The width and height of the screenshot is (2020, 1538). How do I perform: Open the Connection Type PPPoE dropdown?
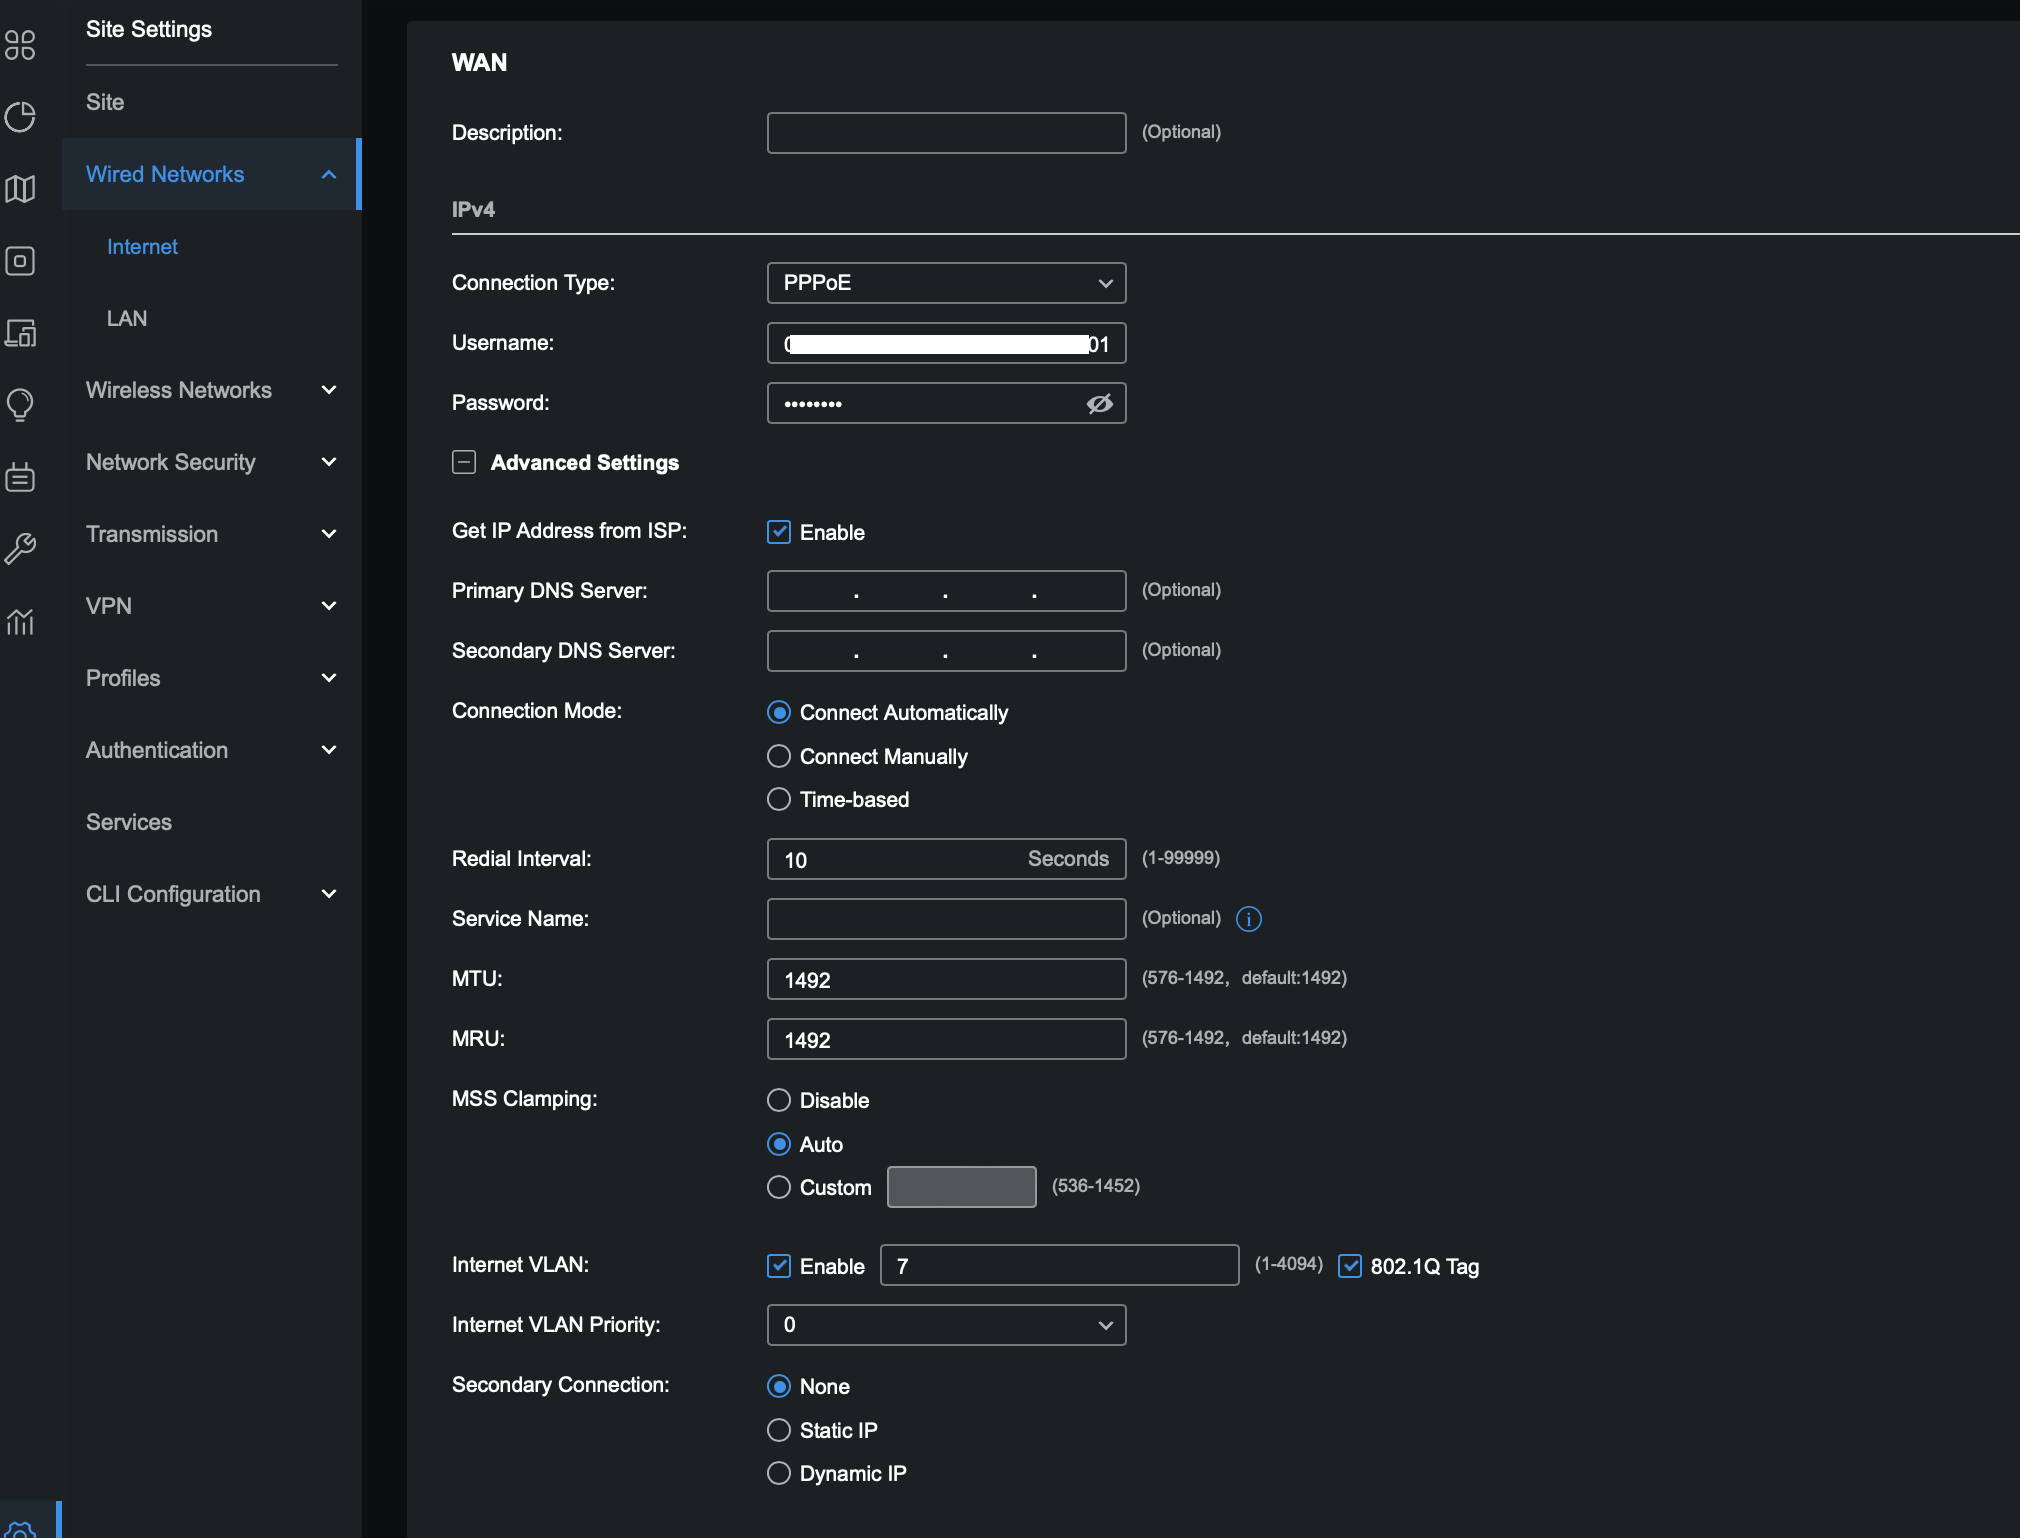[x=945, y=283]
